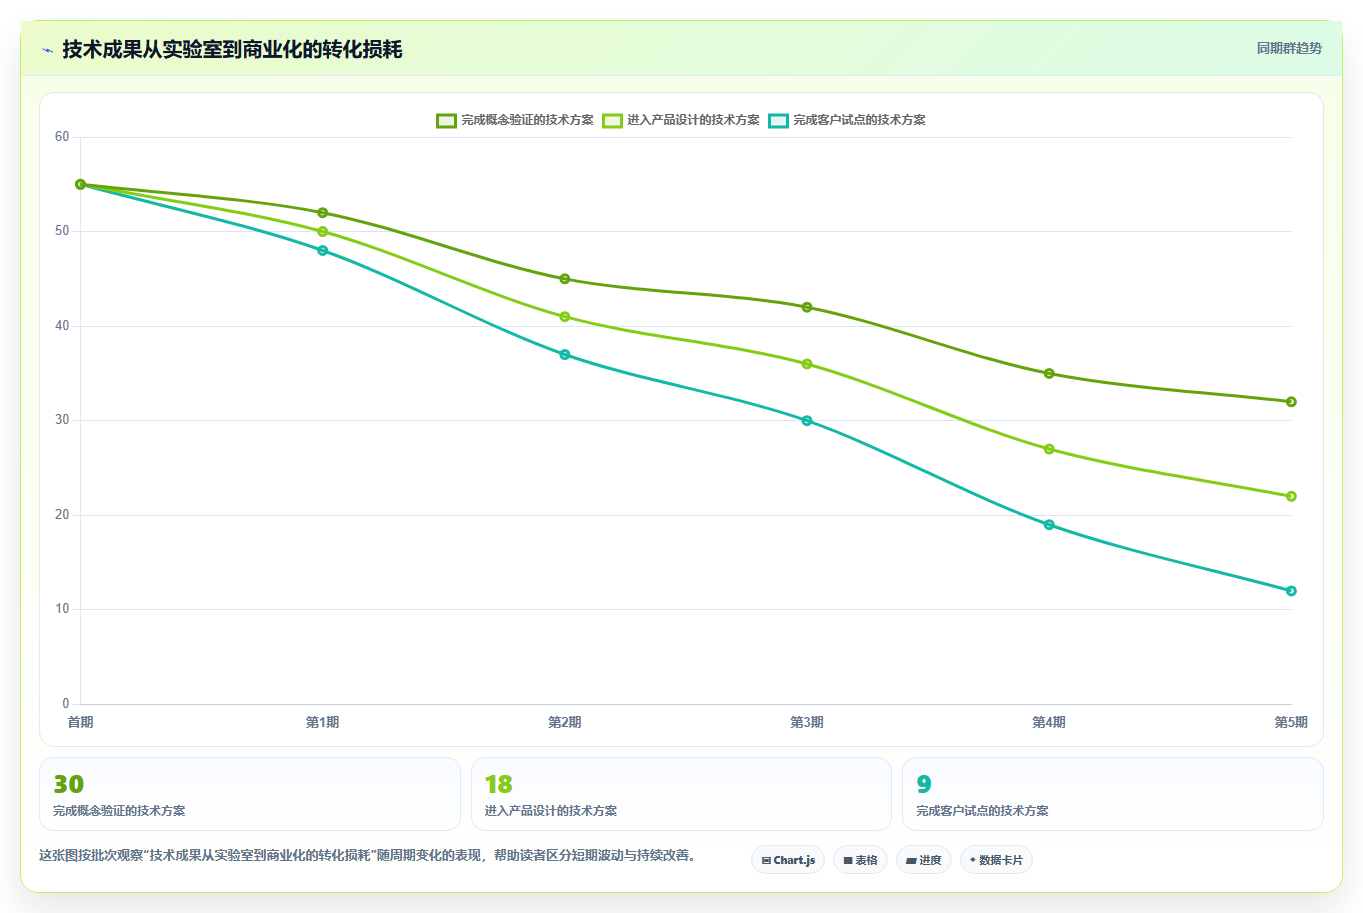
Task: Click dark green data point at 第3期
Action: (807, 307)
